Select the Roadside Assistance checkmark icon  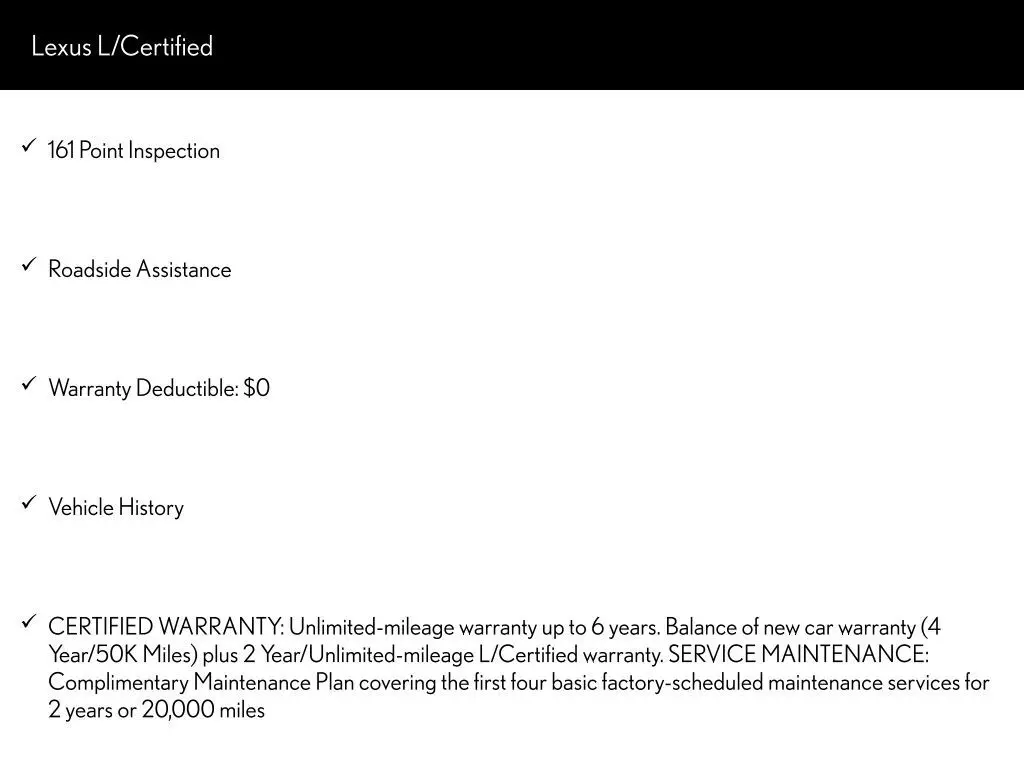click(x=29, y=264)
